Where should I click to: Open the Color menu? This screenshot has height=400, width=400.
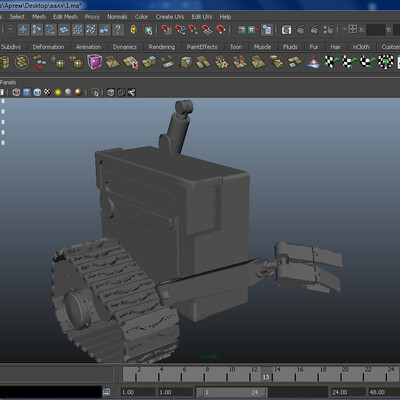click(141, 17)
